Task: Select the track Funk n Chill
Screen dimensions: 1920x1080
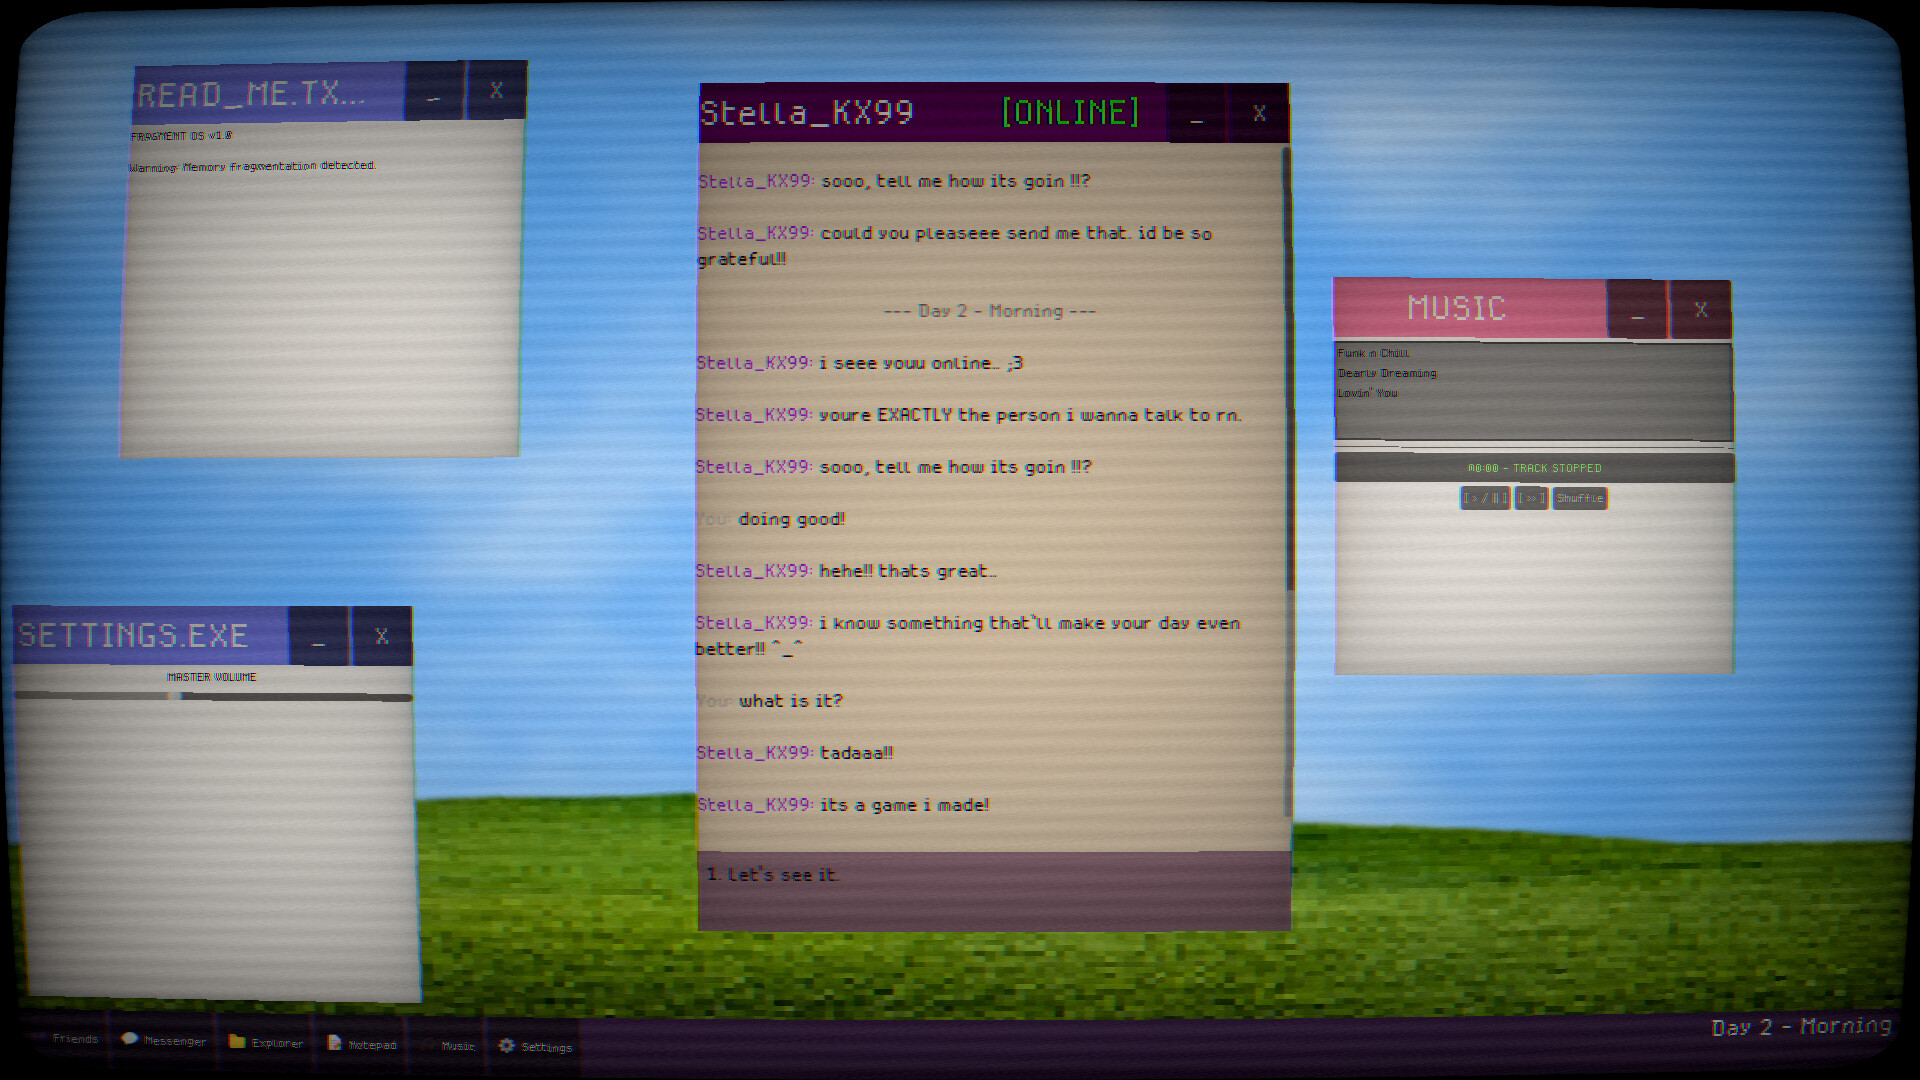Action: (x=1373, y=353)
